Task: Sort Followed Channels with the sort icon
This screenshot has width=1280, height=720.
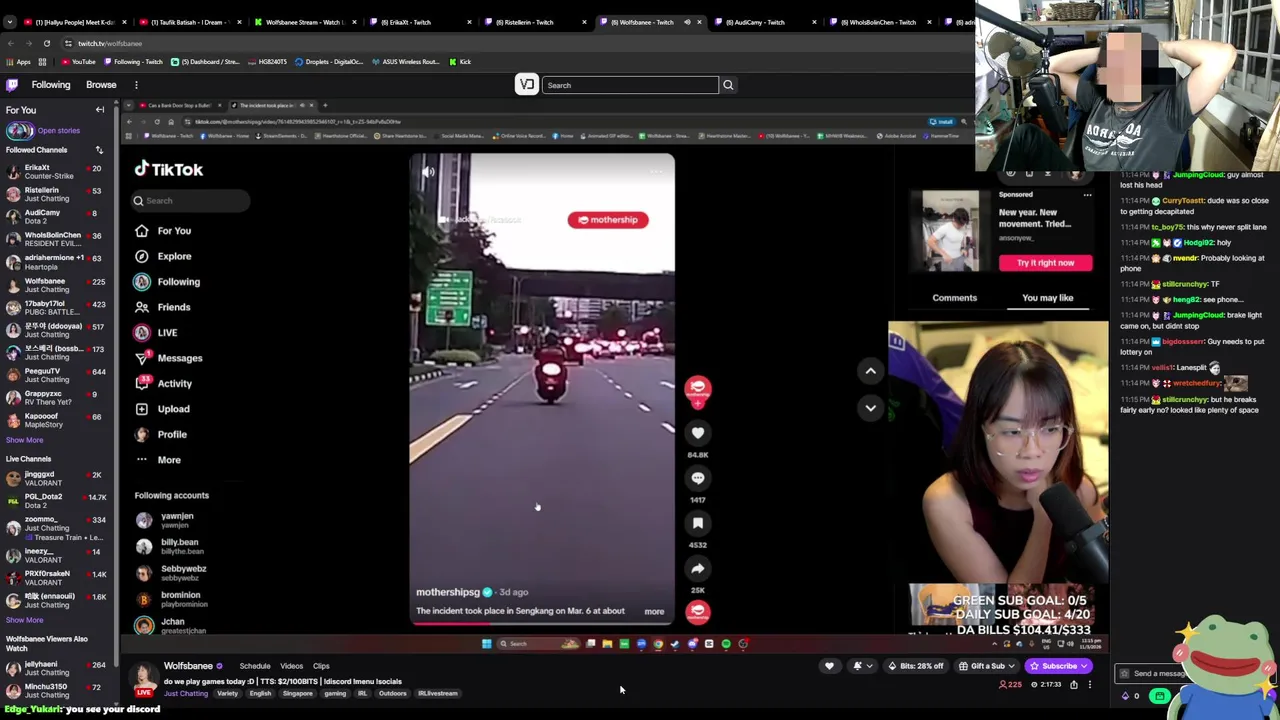Action: 99,150
